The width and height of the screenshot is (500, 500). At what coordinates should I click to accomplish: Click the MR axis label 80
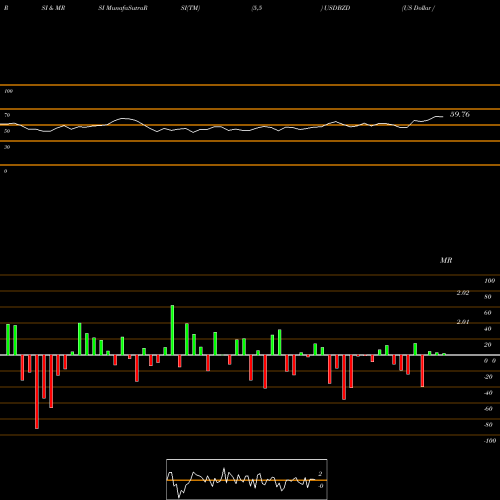488,297
